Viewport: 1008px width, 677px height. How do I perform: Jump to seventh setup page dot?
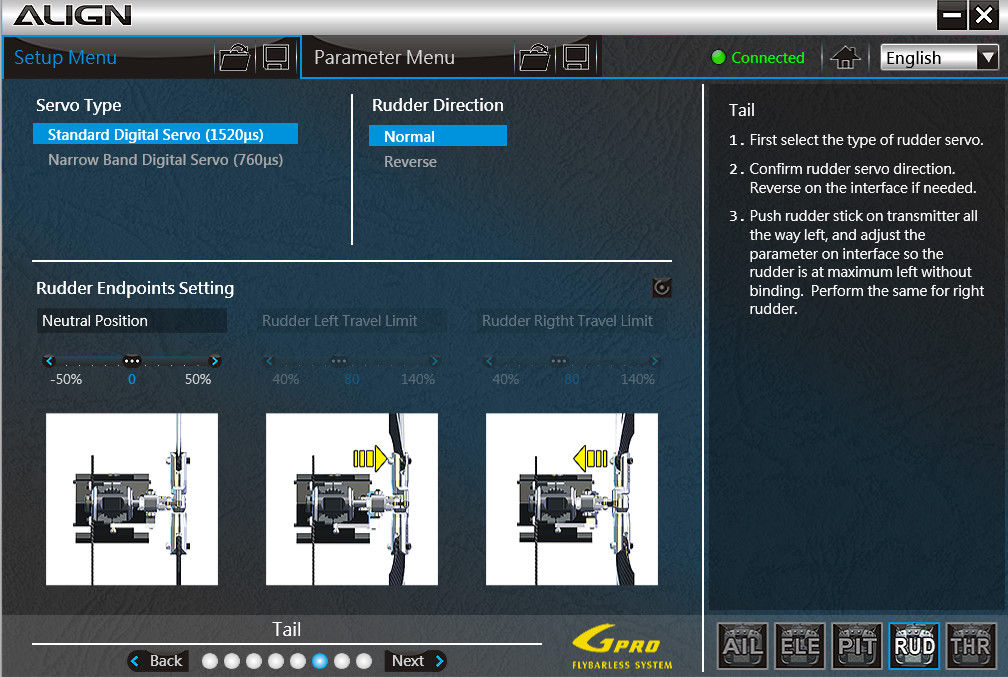coord(342,661)
